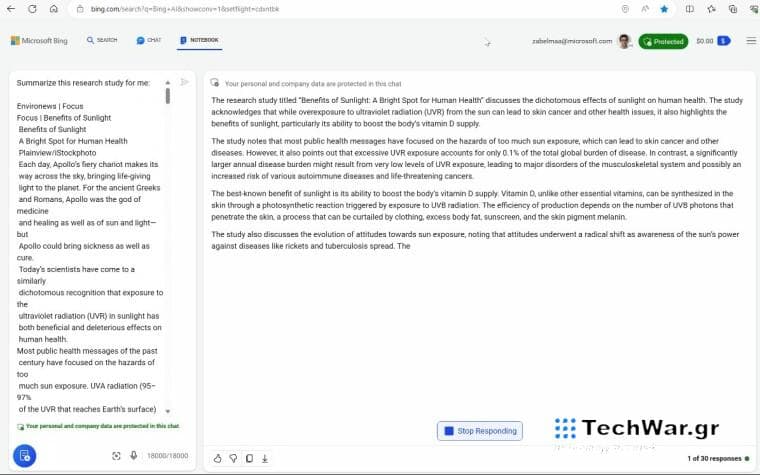The height and width of the screenshot is (475, 760).
Task: Open the user profile picture
Action: click(x=624, y=41)
